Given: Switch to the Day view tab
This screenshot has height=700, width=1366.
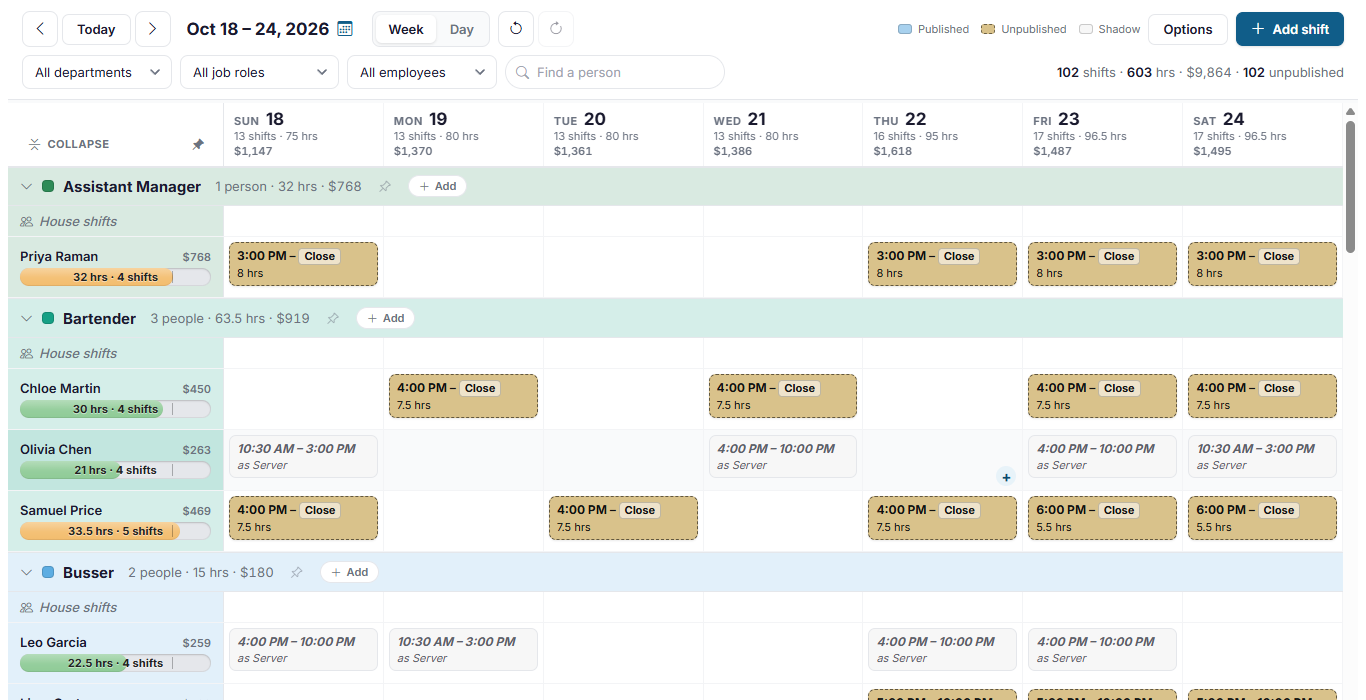Looking at the screenshot, I should [x=462, y=29].
